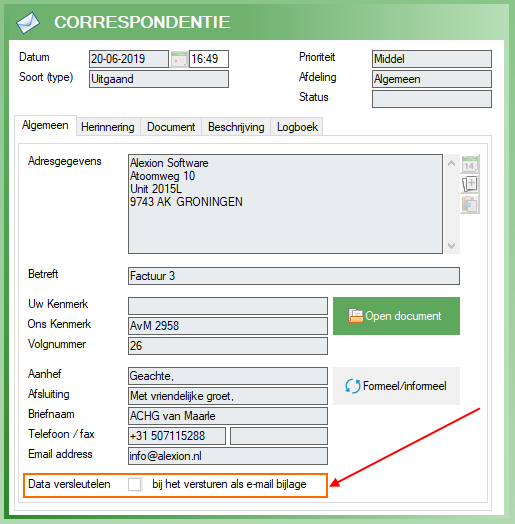515x524 pixels.
Task: Click the Afdeling field Algemeen
Action: [x=432, y=79]
